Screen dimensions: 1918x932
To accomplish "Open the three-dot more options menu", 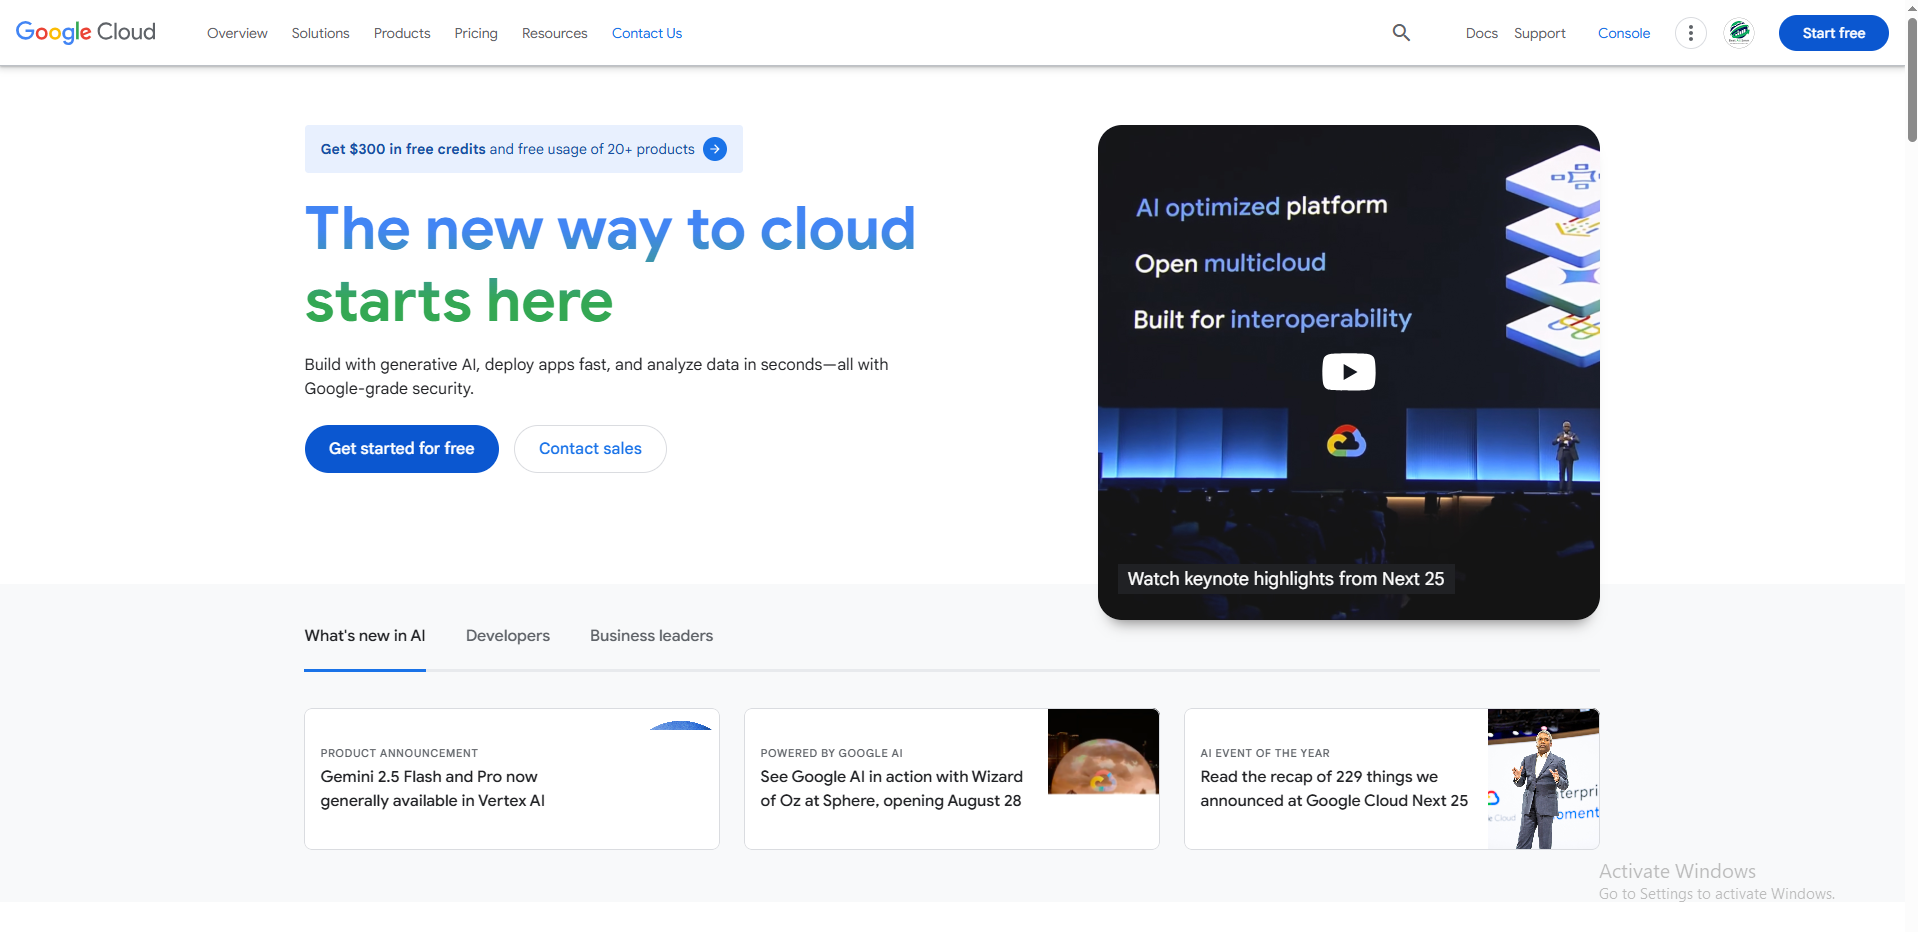I will [x=1690, y=33].
